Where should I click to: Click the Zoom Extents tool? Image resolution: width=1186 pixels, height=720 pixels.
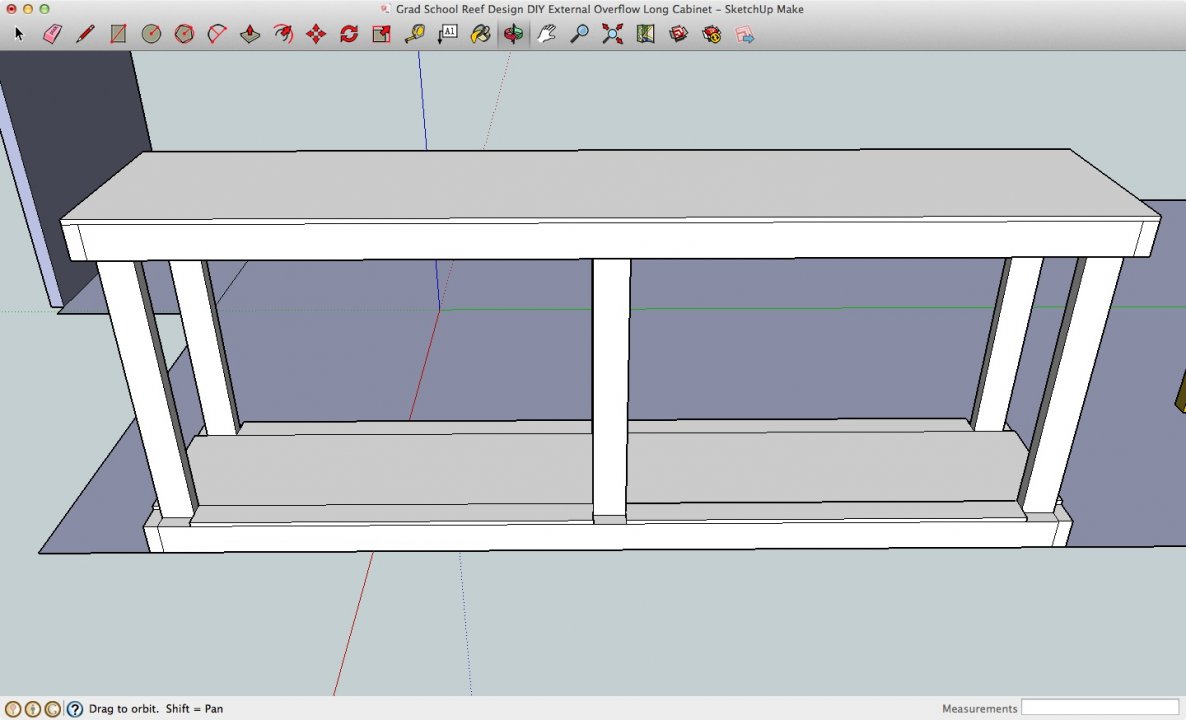pyautogui.click(x=612, y=34)
